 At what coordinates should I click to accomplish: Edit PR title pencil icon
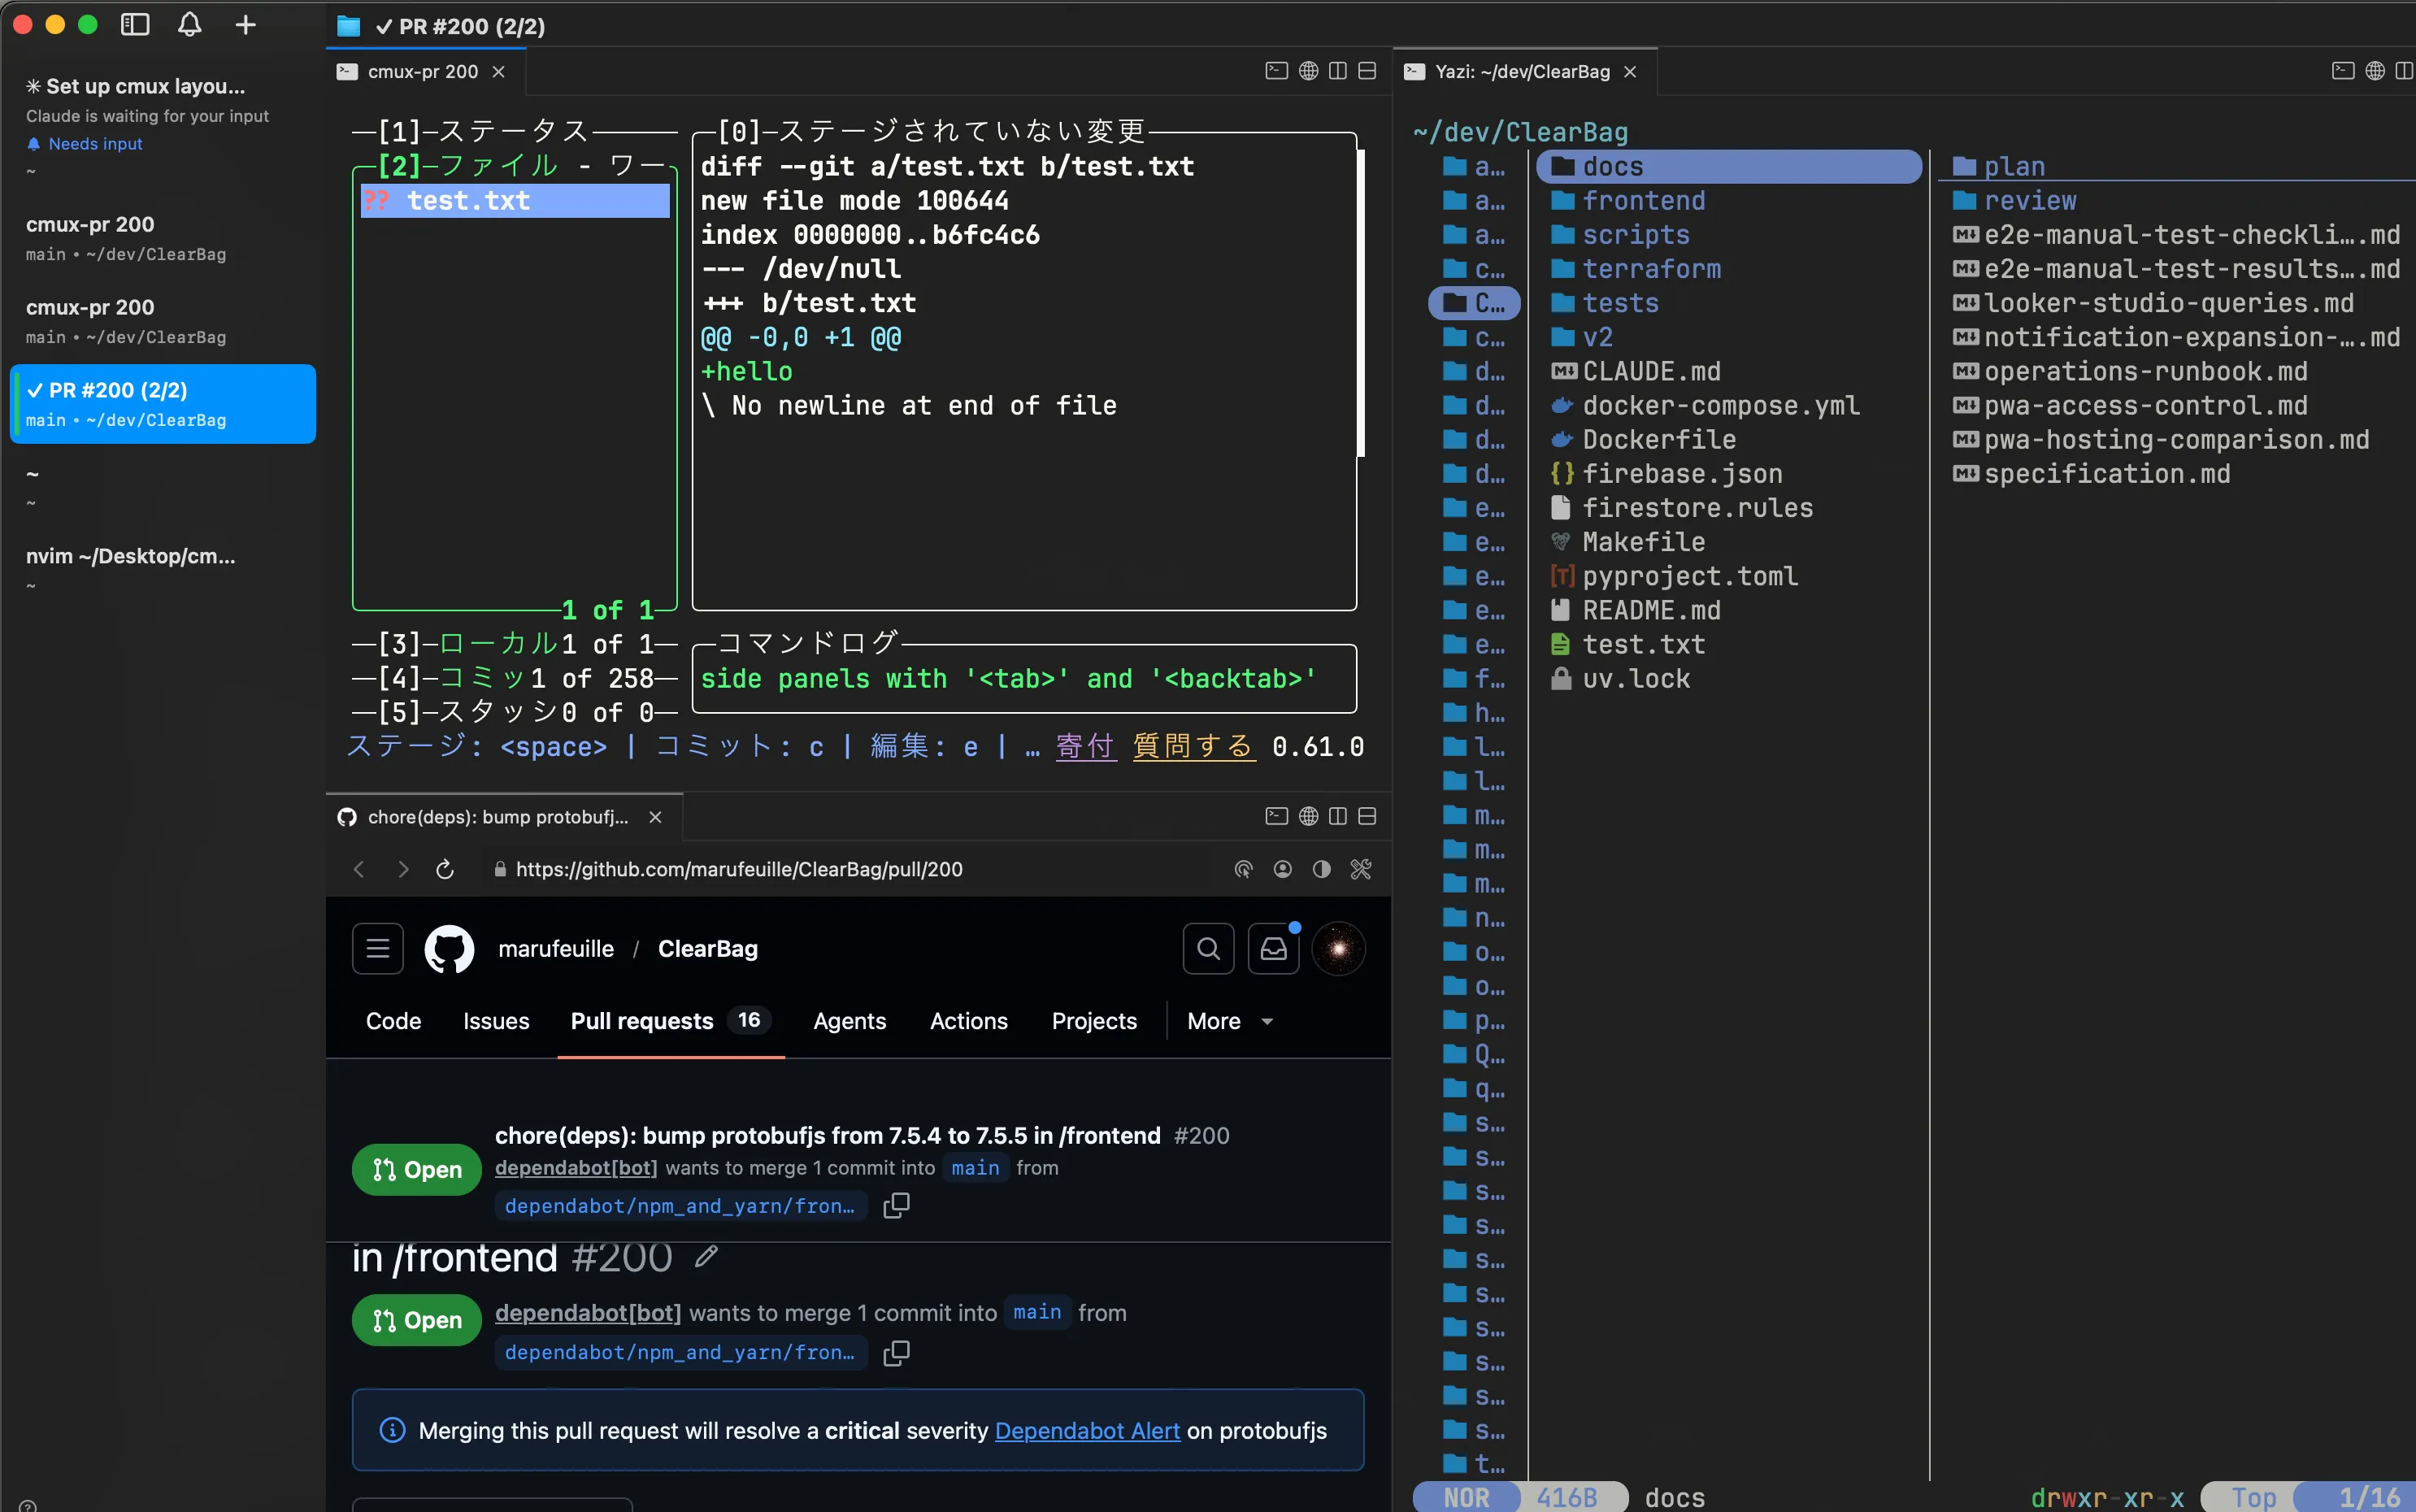pos(706,1257)
